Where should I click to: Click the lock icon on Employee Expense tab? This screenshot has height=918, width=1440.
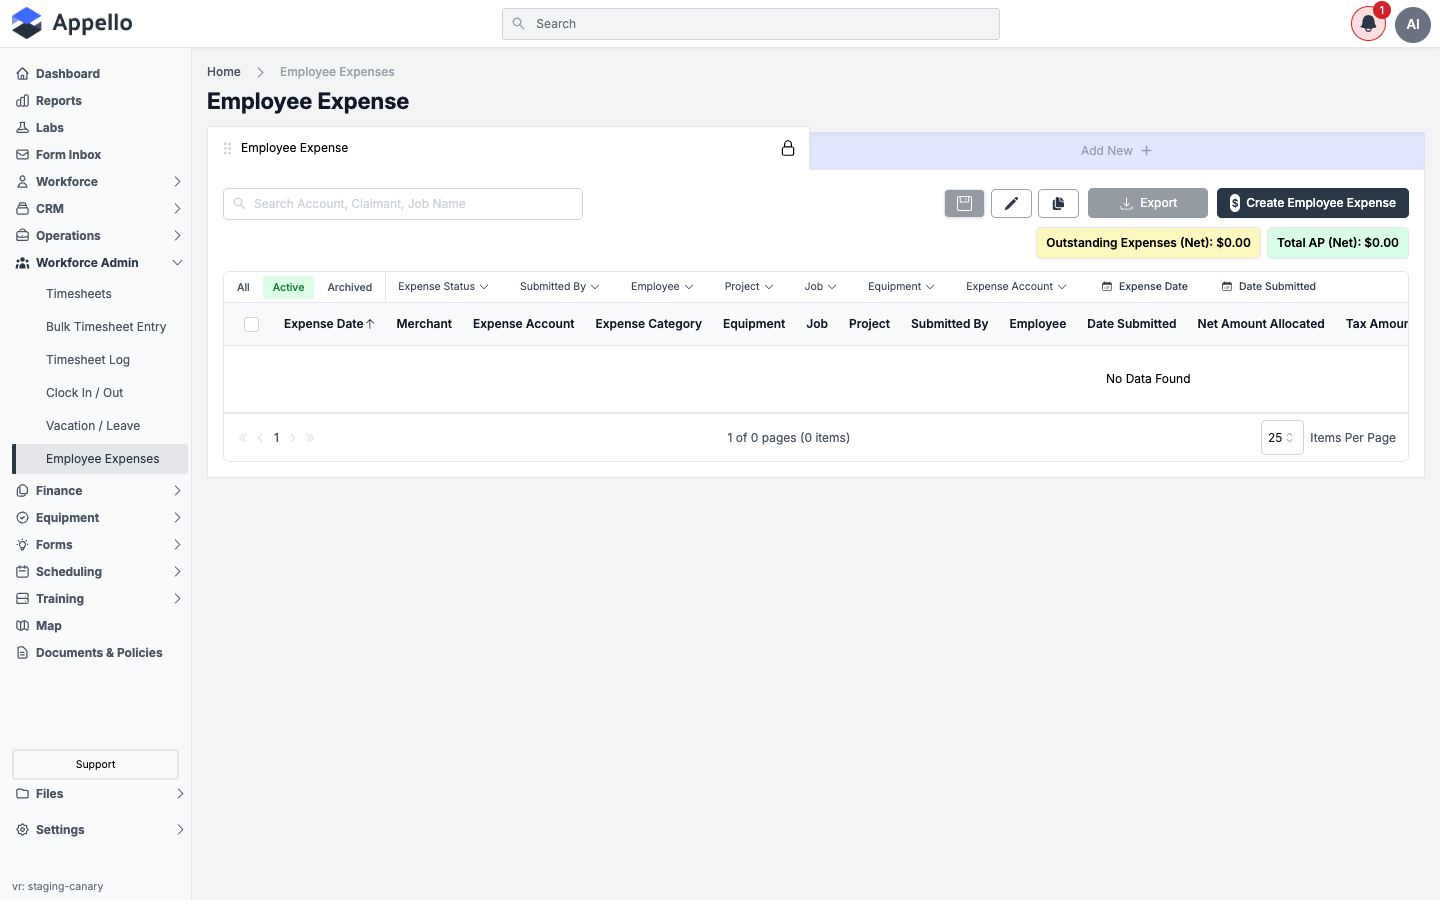[x=788, y=148]
